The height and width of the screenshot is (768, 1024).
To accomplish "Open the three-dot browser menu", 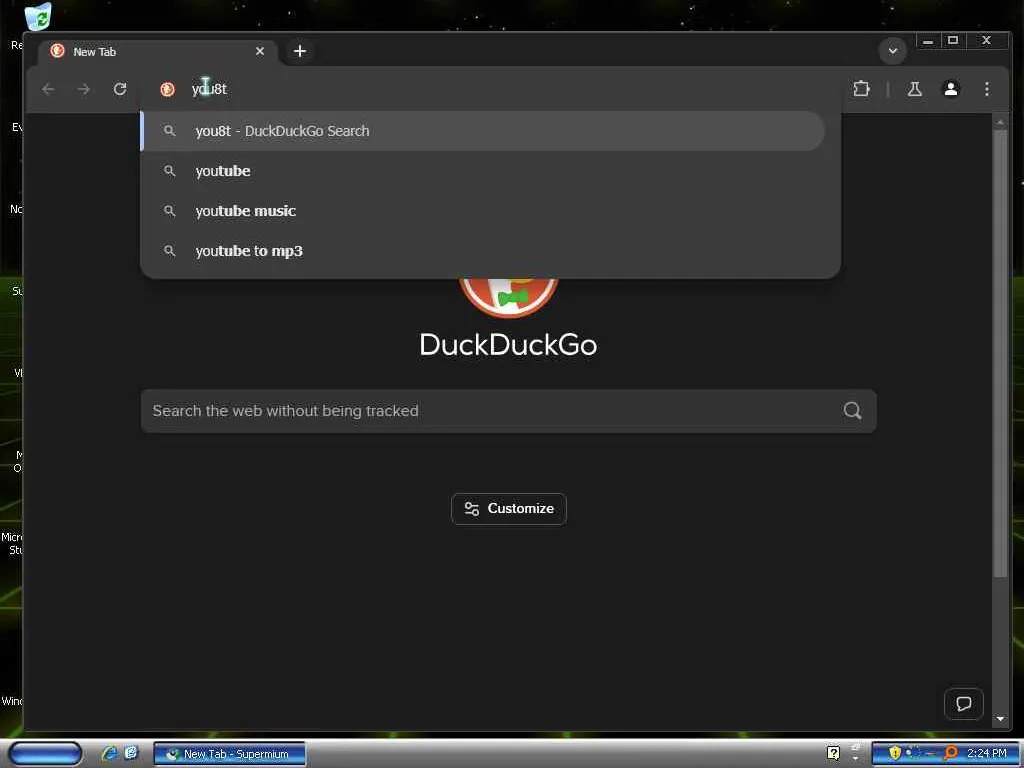I will [987, 89].
